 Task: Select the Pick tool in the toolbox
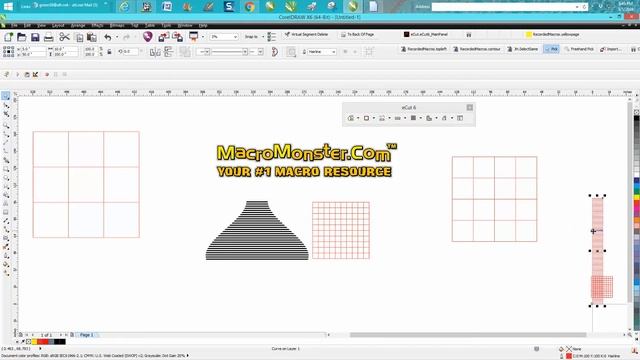pyautogui.click(x=6, y=96)
